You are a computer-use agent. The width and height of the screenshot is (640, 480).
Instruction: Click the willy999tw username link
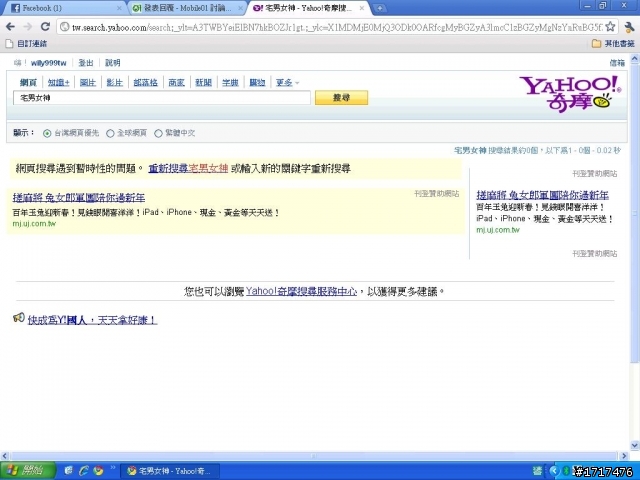point(49,63)
